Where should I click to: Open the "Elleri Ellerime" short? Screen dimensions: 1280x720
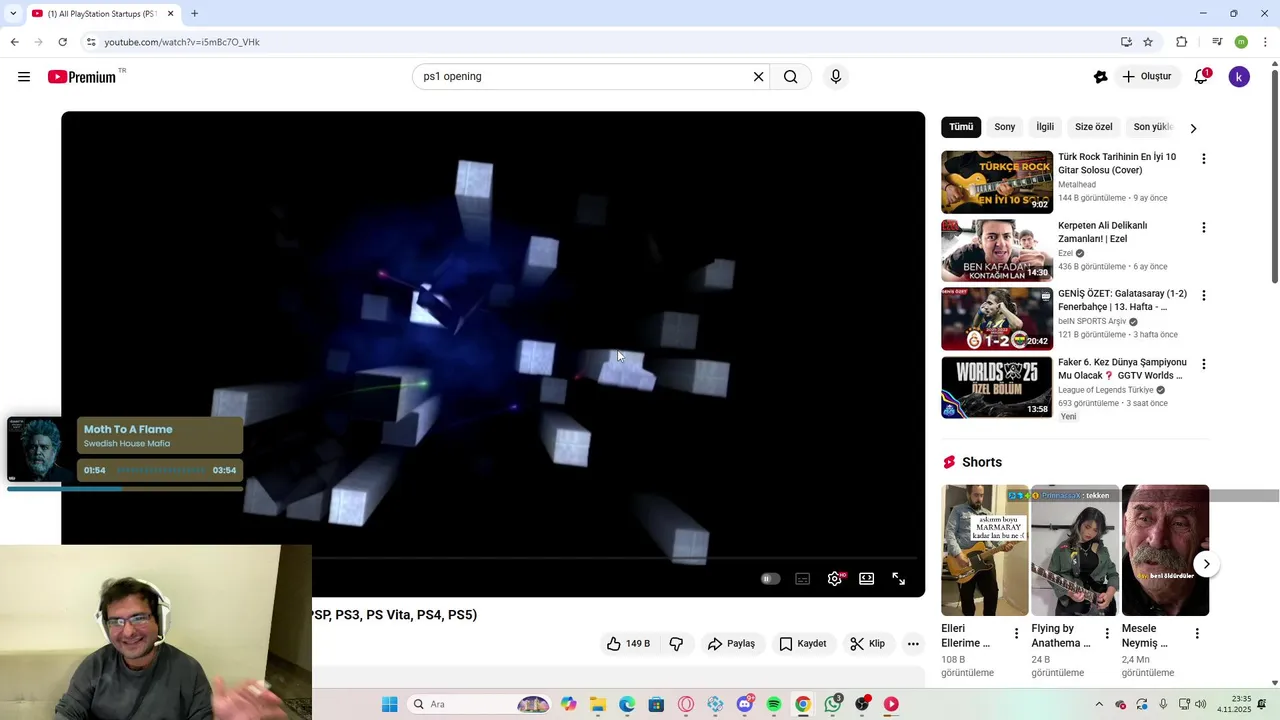point(985,550)
